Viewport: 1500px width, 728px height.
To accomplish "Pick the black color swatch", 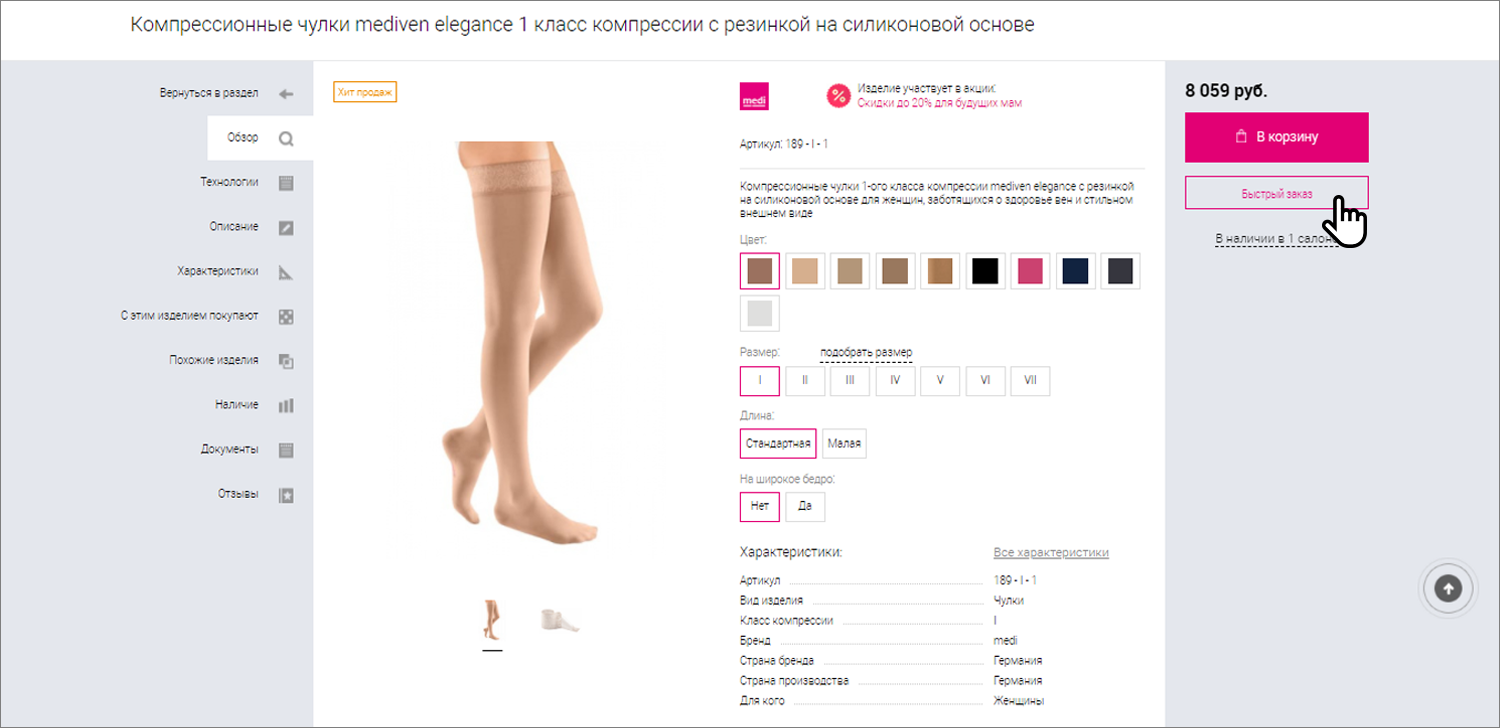I will [985, 271].
